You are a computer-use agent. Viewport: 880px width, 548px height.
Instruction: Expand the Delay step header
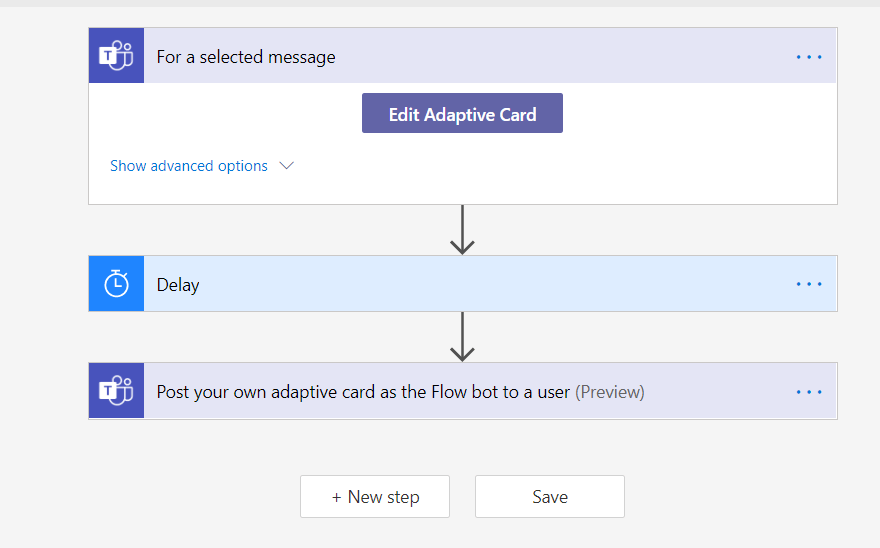pos(450,284)
